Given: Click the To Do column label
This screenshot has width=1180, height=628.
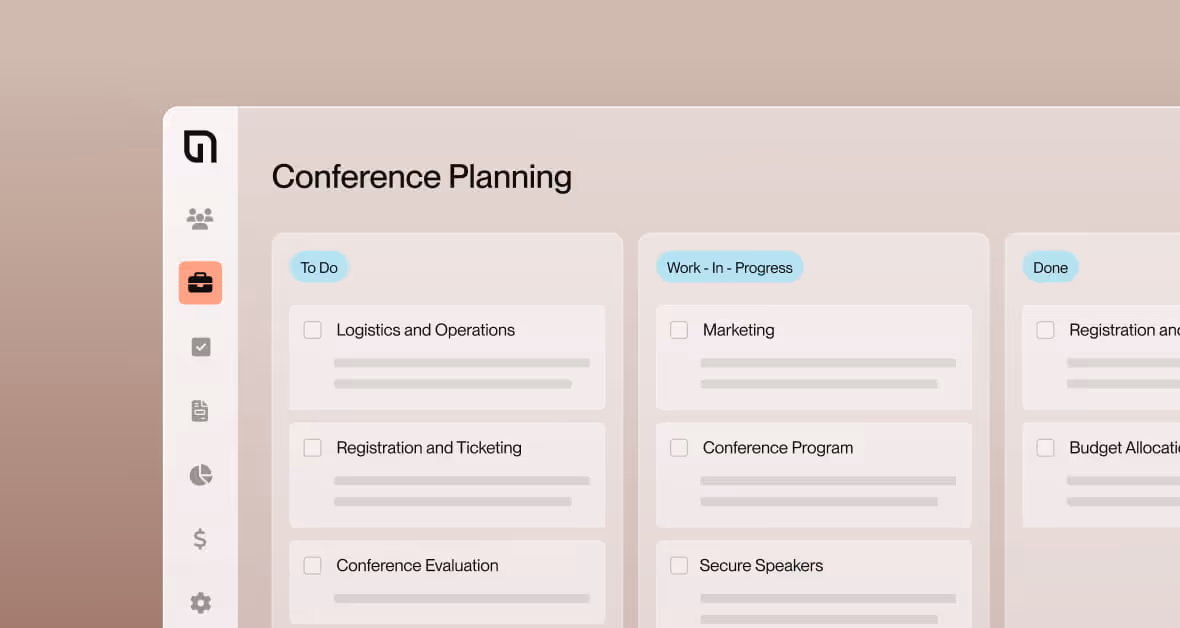Looking at the screenshot, I should [318, 267].
